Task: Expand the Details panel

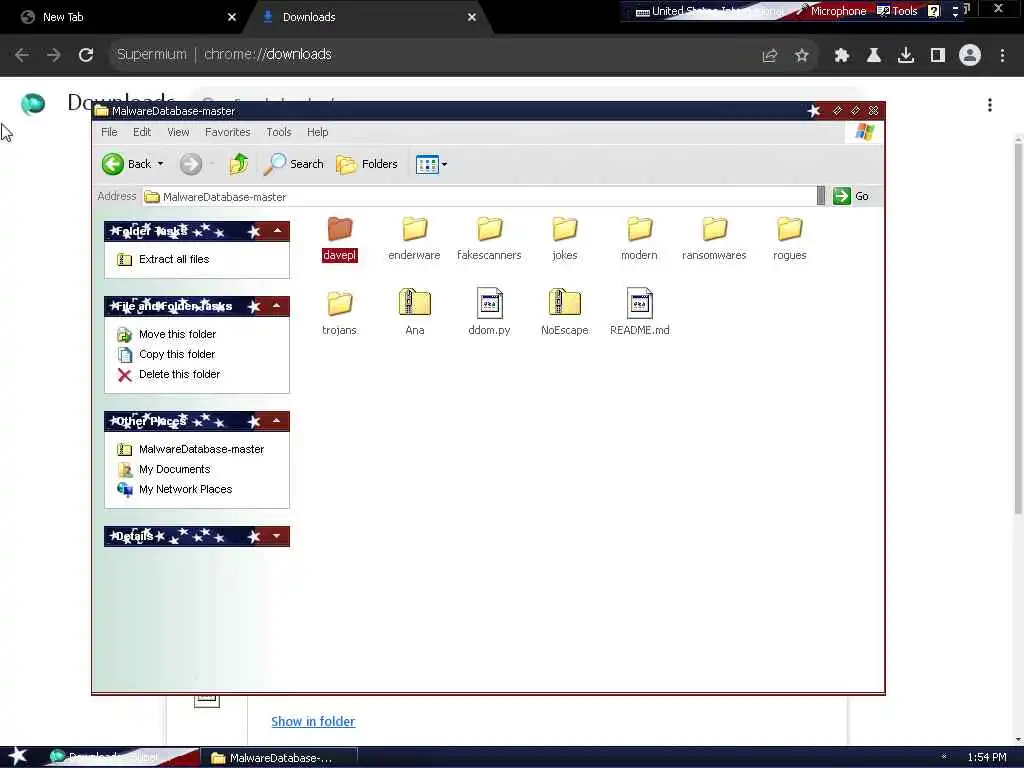Action: coord(277,536)
